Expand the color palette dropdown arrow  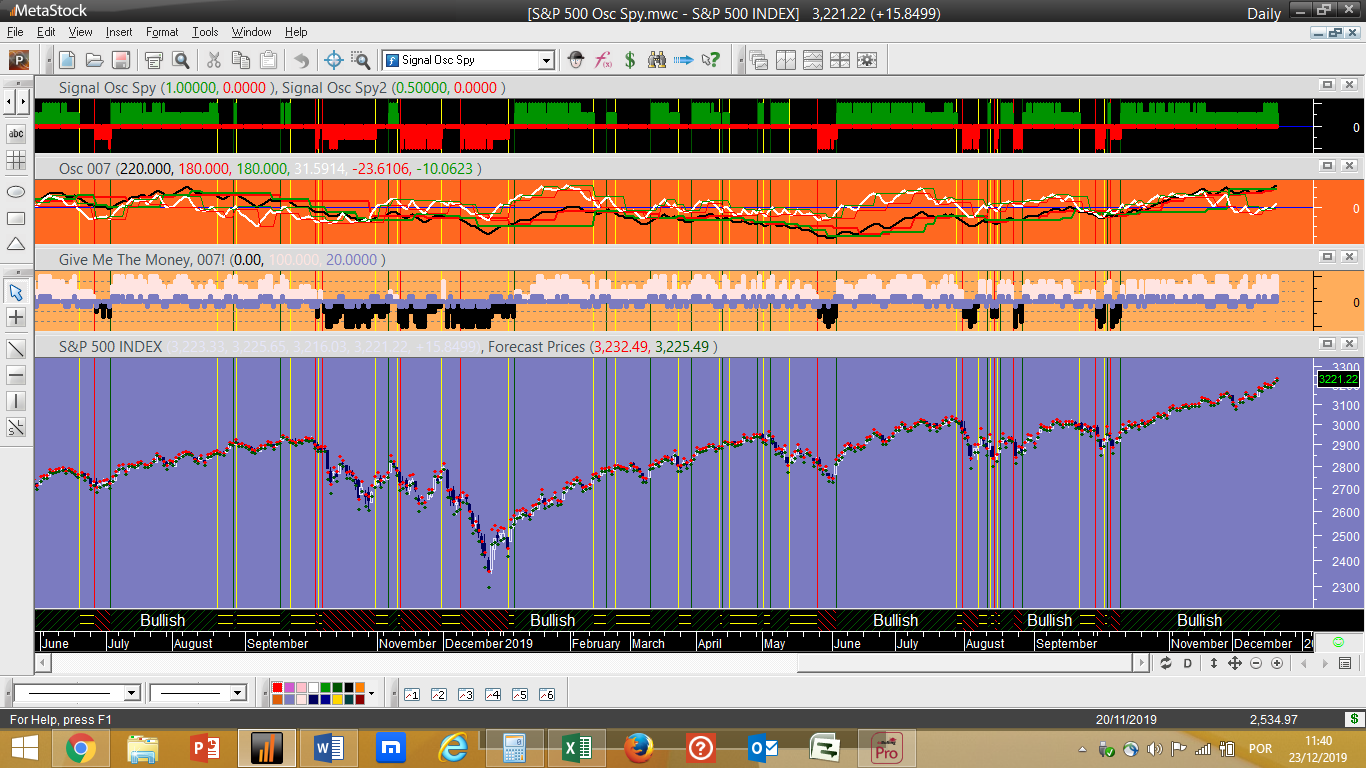tap(371, 693)
